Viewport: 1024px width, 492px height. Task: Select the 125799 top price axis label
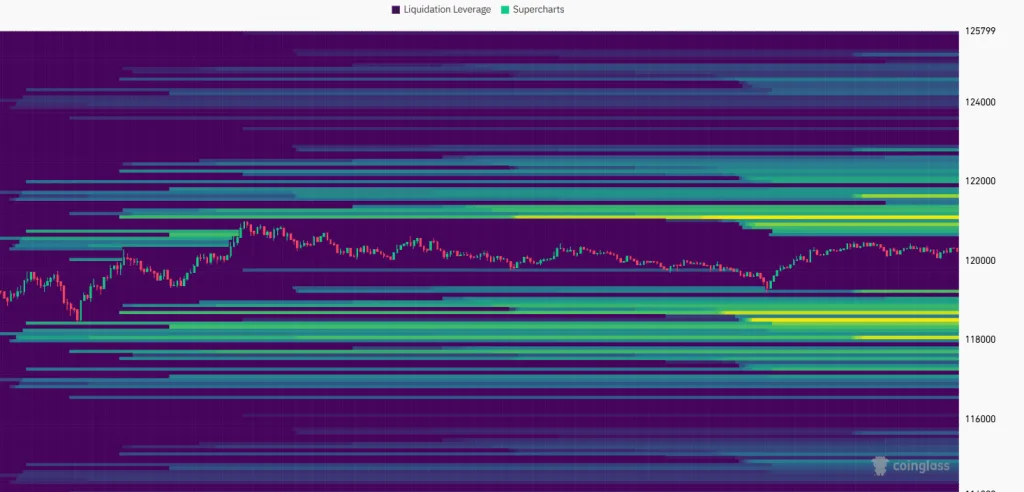(981, 31)
